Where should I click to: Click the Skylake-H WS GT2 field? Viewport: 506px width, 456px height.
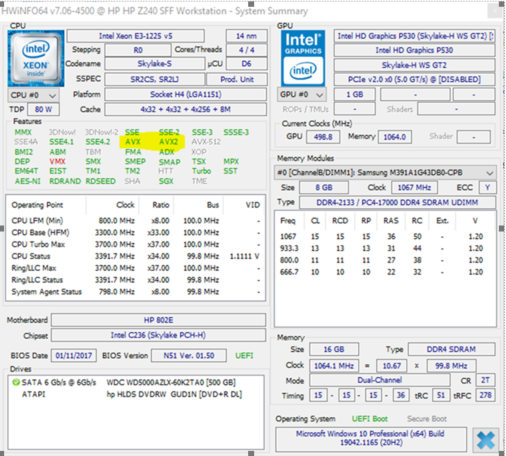[414, 65]
